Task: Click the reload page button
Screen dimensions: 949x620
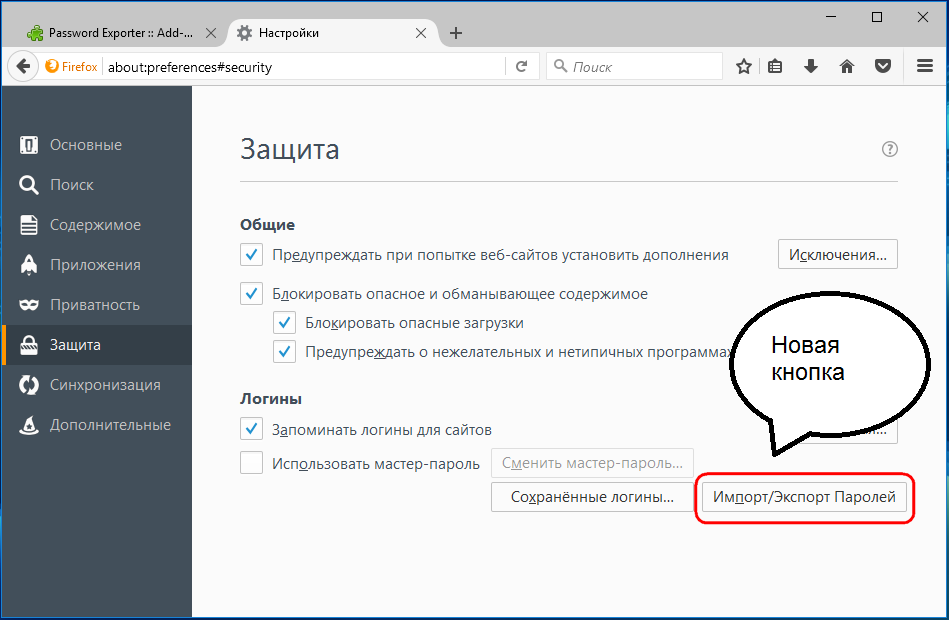Action: [521, 67]
